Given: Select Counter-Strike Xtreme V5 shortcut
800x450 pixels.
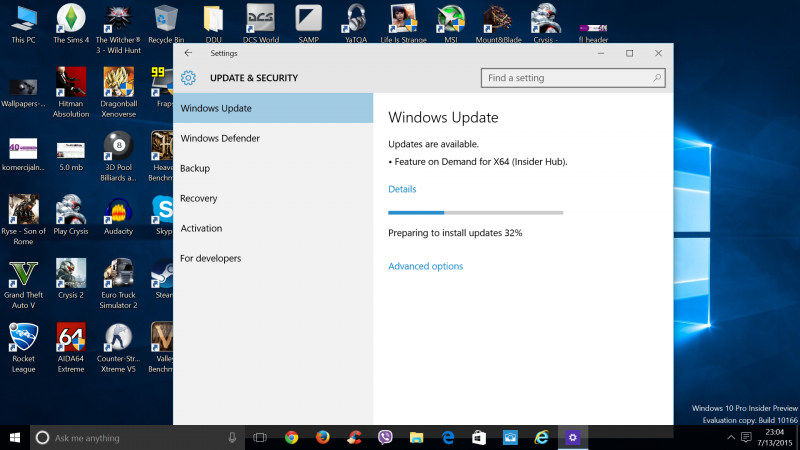Looking at the screenshot, I should [x=118, y=347].
